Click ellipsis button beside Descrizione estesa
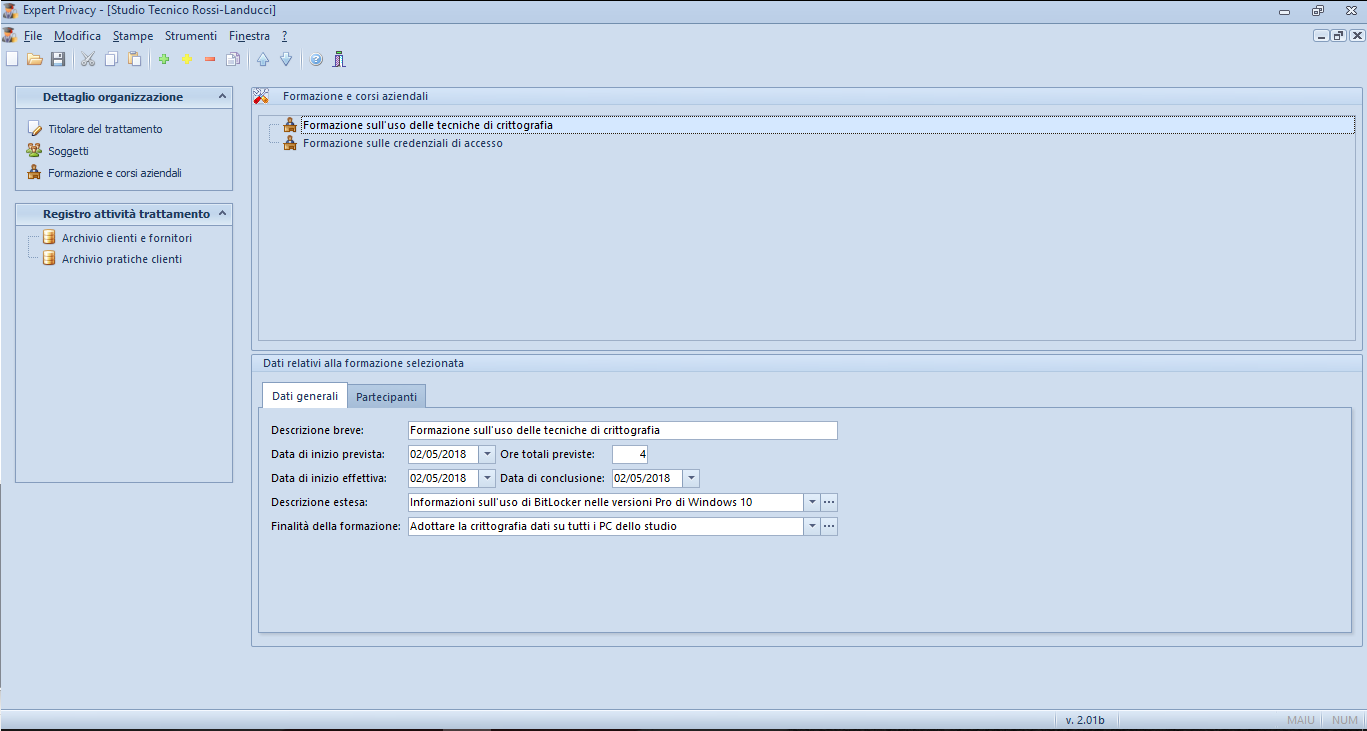 [829, 502]
